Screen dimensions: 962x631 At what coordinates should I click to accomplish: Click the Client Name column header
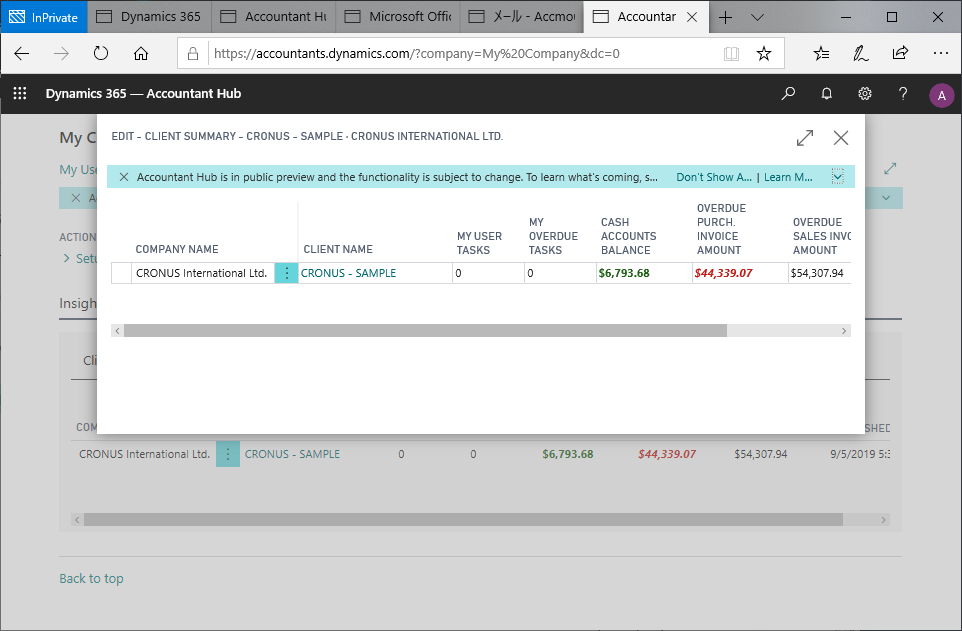coord(338,249)
